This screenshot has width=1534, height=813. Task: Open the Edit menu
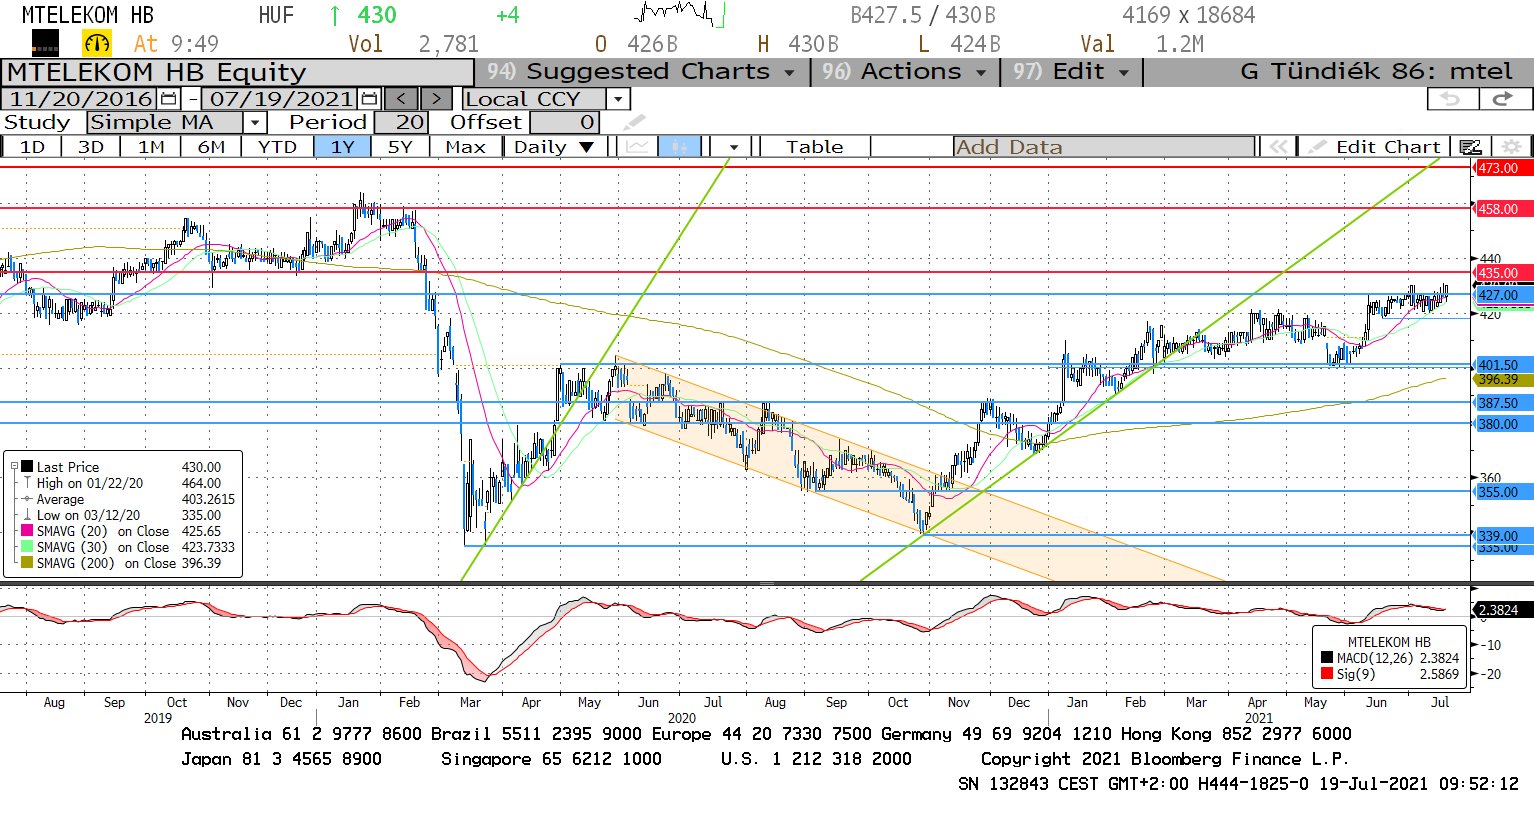coord(1070,72)
